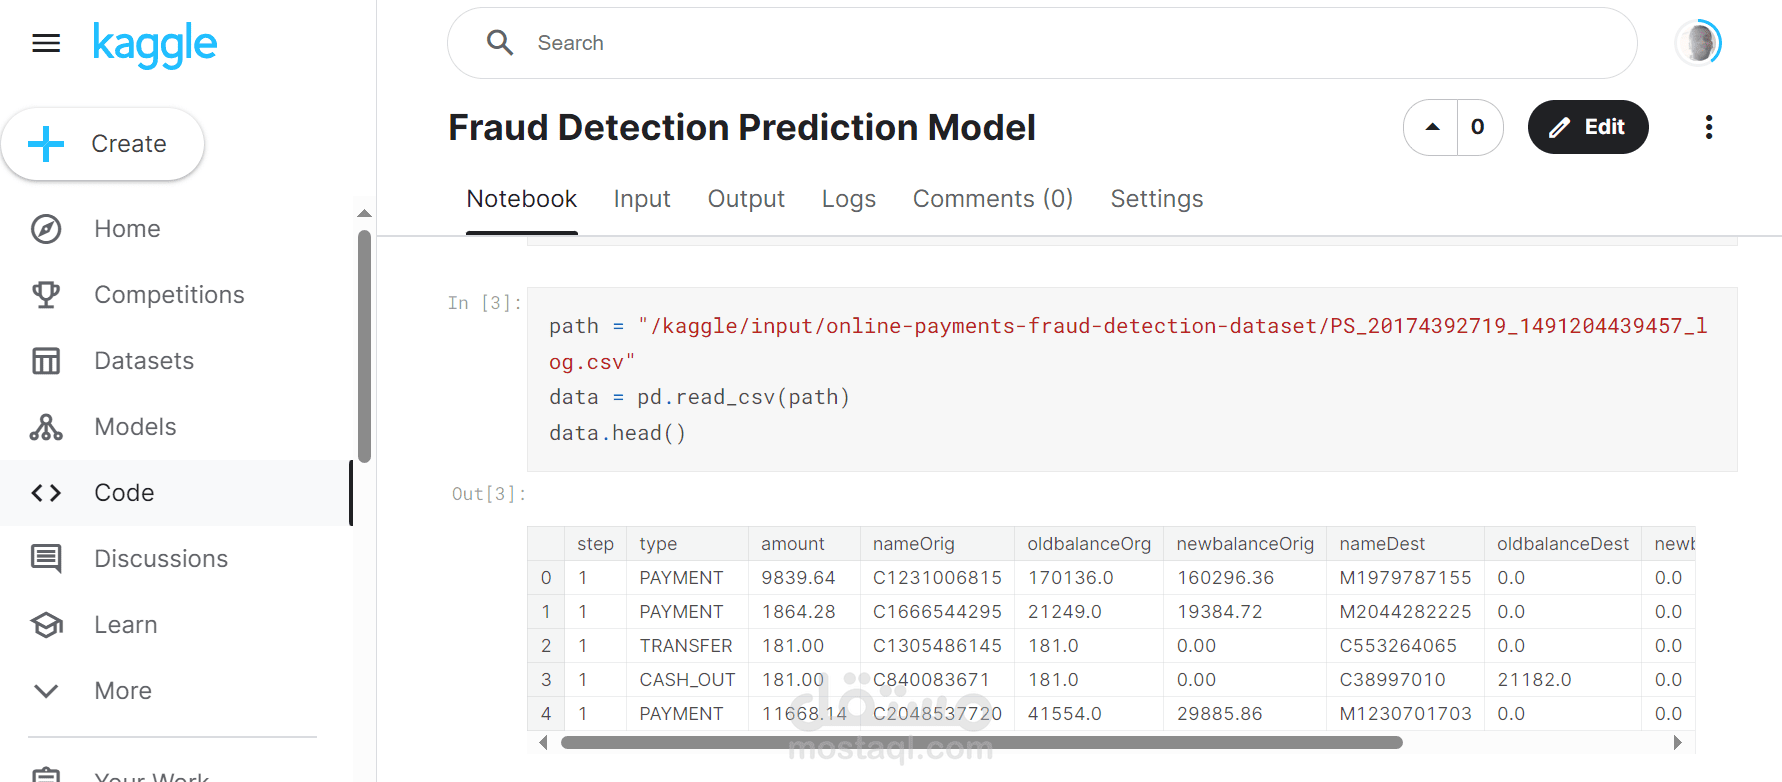
Task: Click the Edit button
Action: [1588, 127]
